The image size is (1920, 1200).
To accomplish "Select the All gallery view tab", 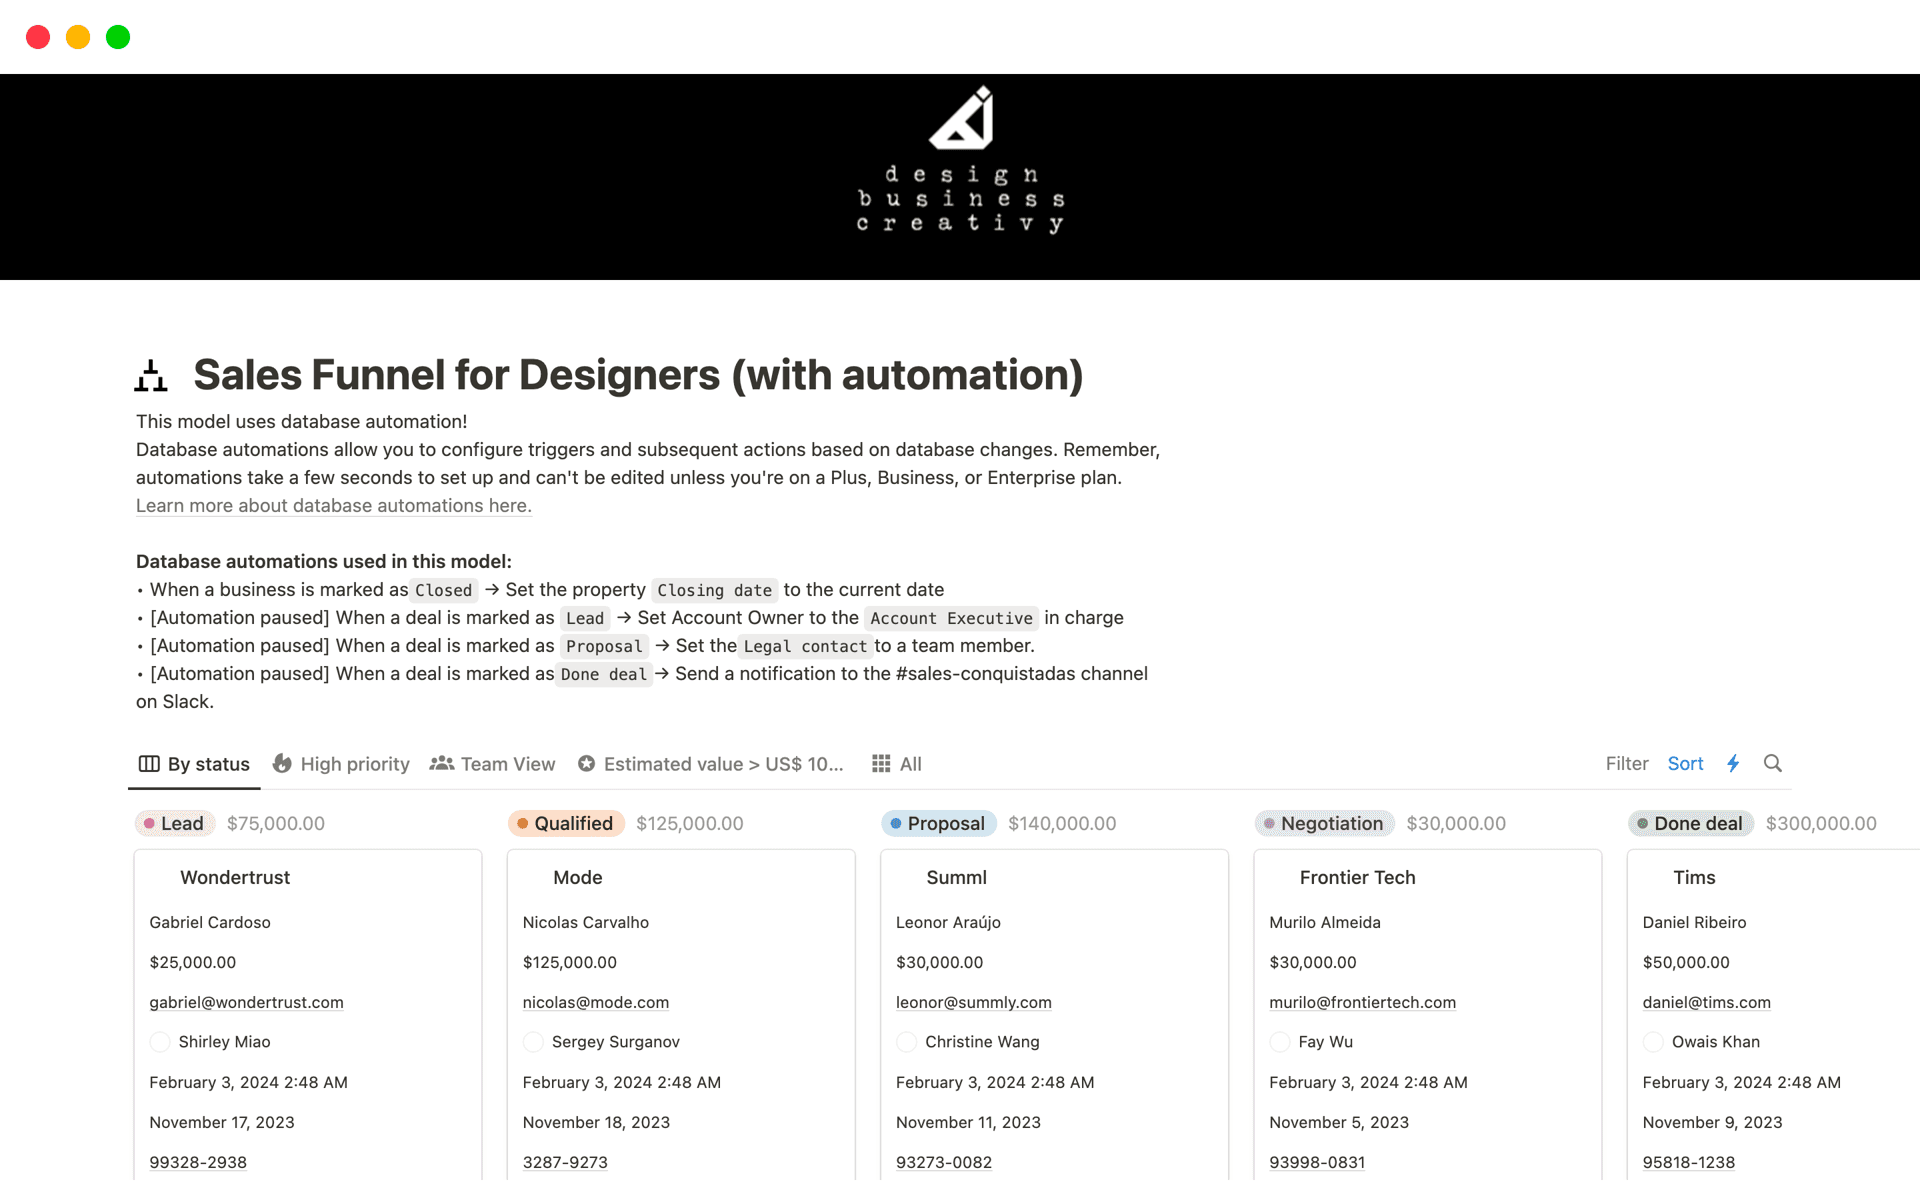I will click(x=897, y=764).
